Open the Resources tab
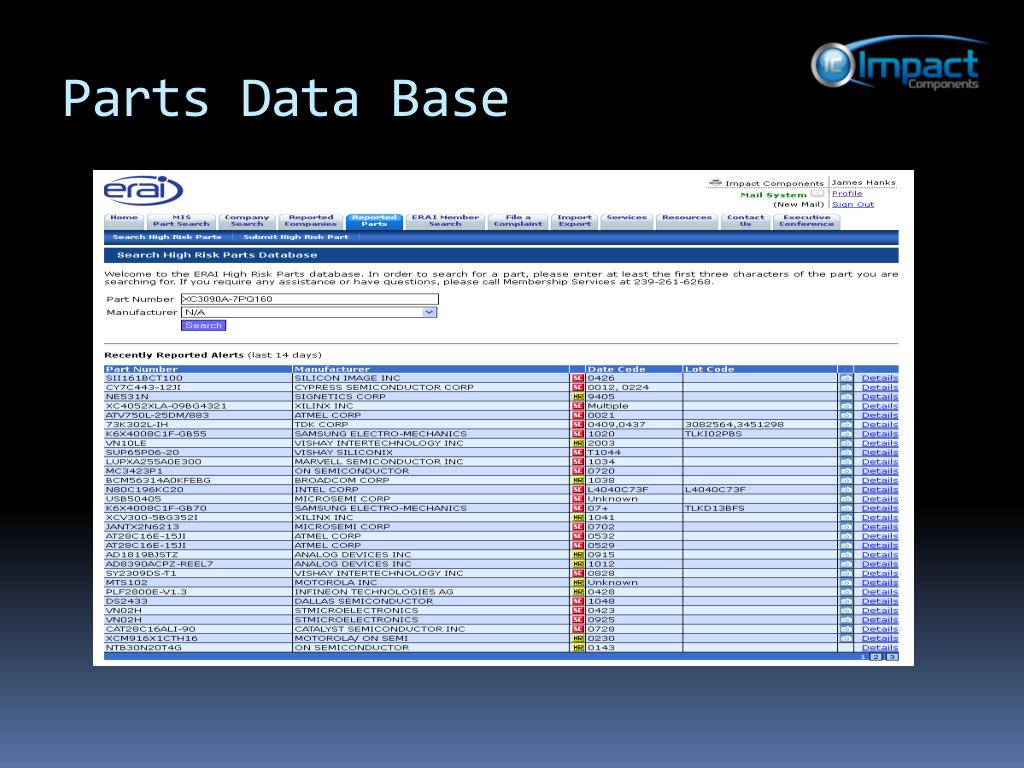Screen dimensions: 1024x768 tap(687, 221)
